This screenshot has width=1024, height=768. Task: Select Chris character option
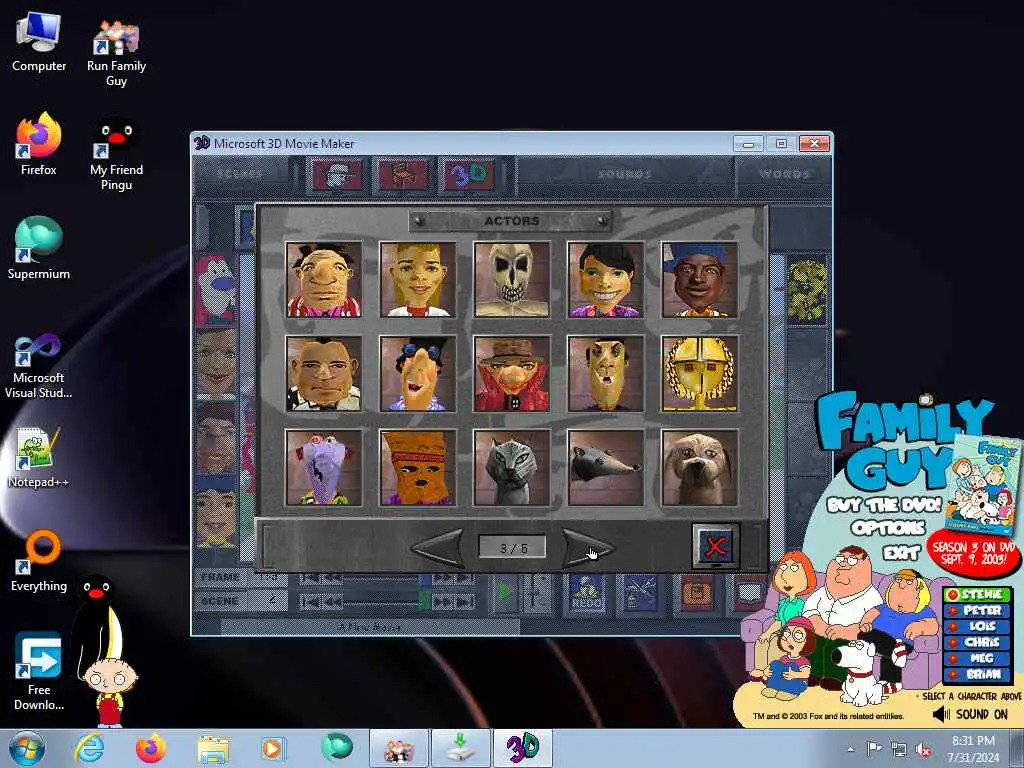pyautogui.click(x=978, y=643)
